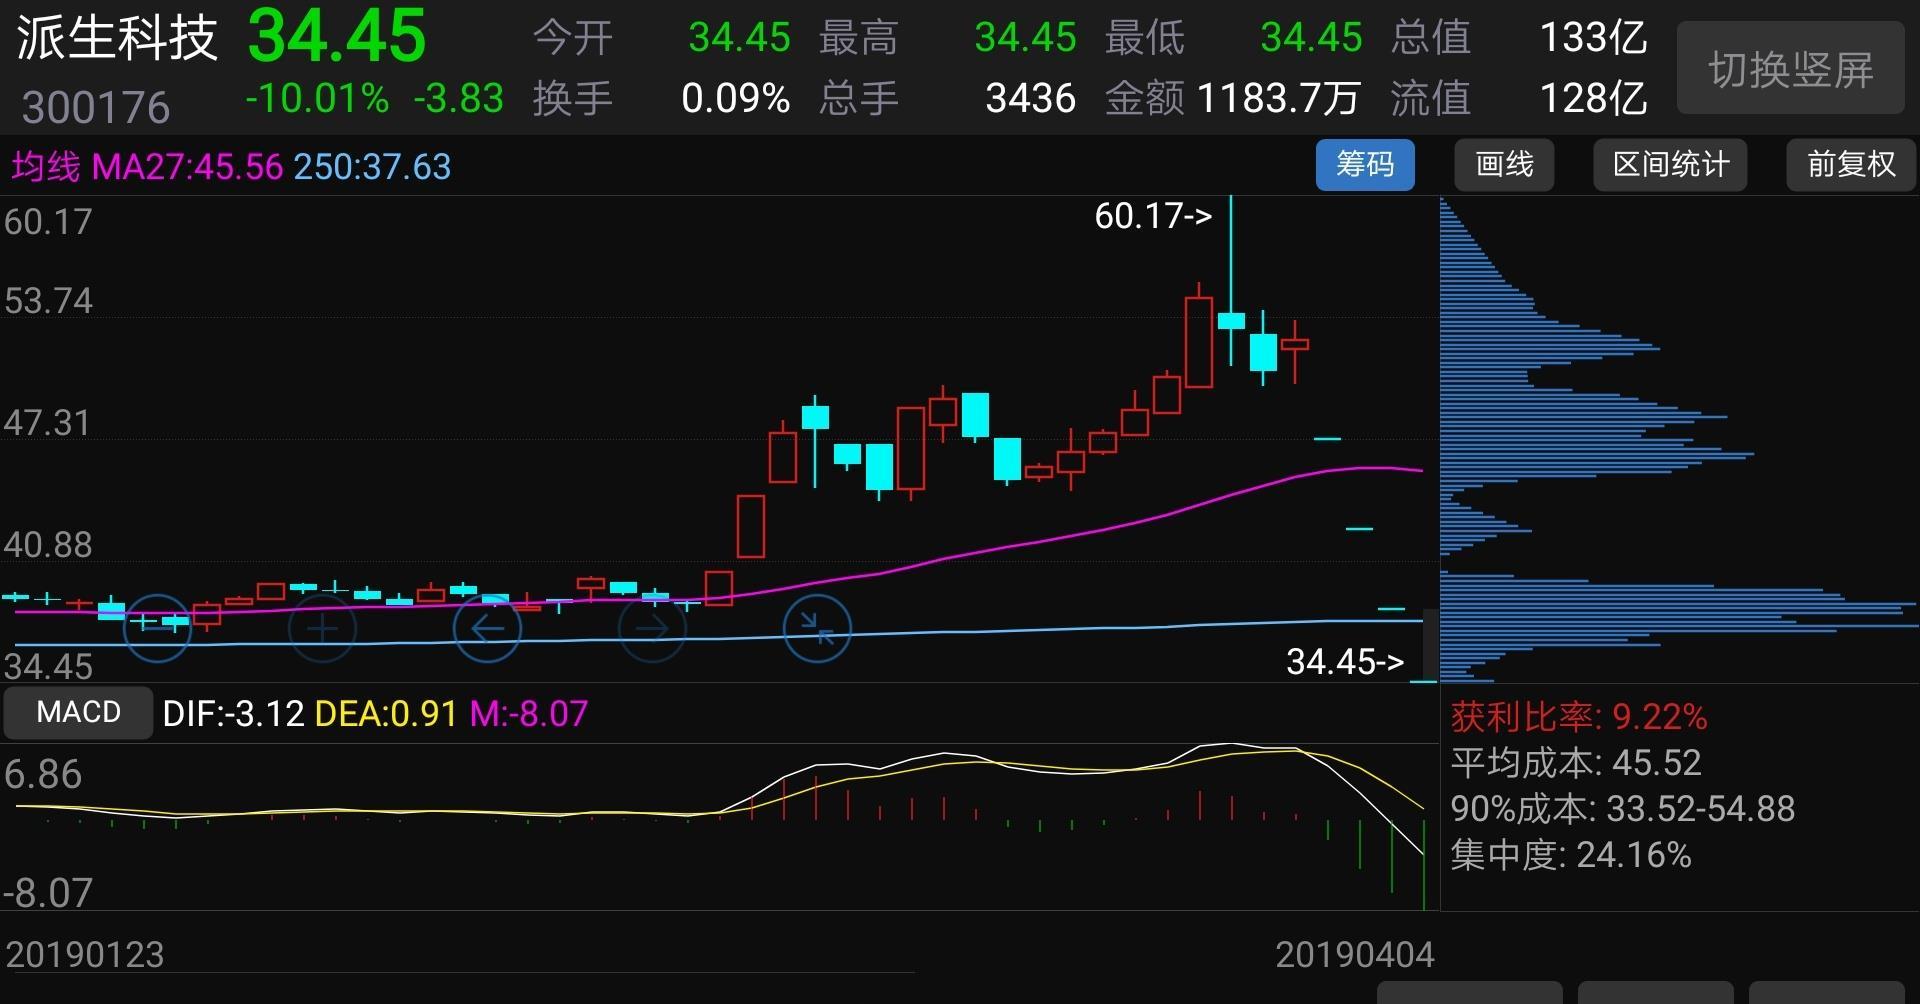Tap the stock code 300176
Screen dimensions: 1920x1004
click(x=96, y=107)
